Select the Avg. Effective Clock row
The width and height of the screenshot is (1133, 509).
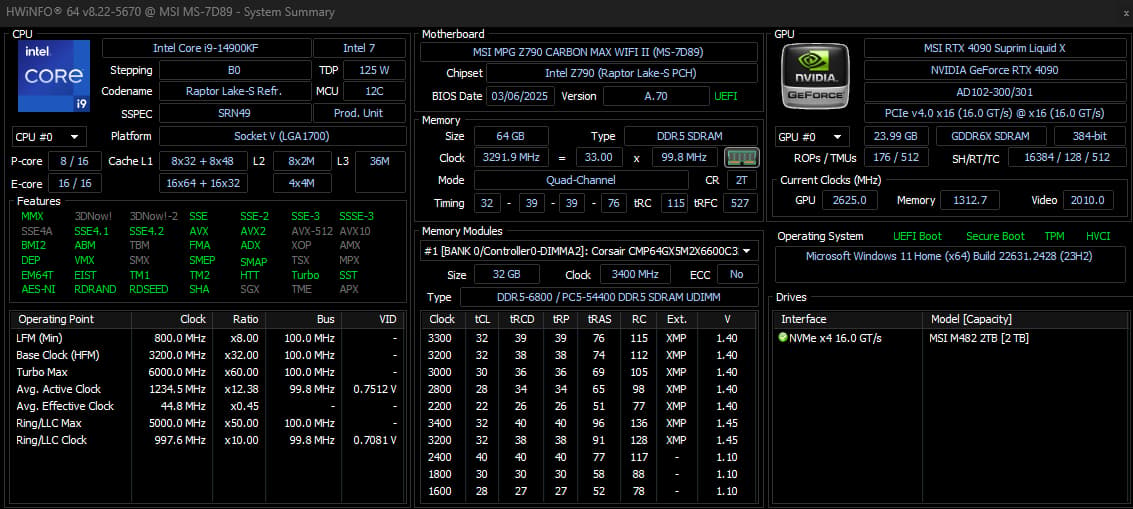click(x=209, y=406)
